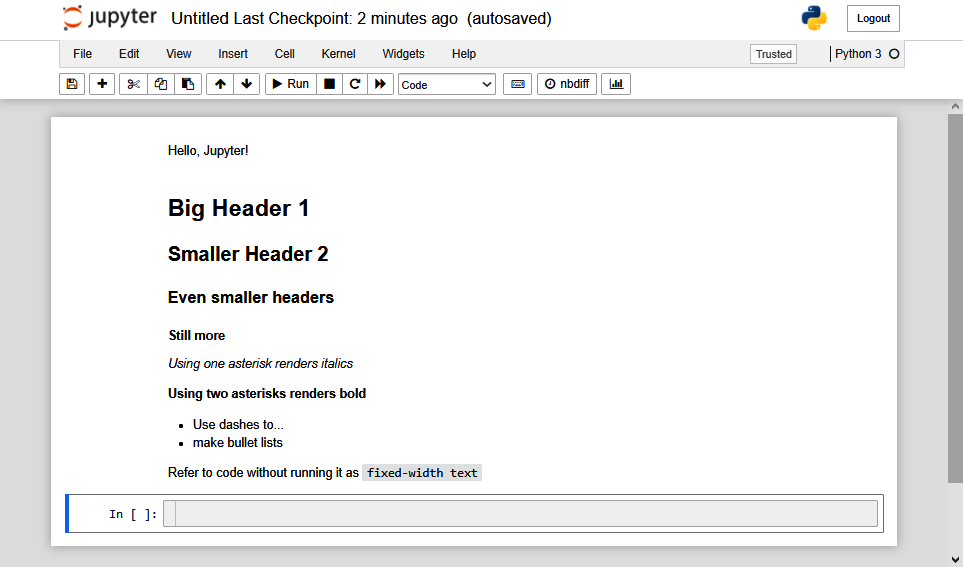Click the Trusted notebook indicator
The image size is (963, 567).
[x=773, y=54]
